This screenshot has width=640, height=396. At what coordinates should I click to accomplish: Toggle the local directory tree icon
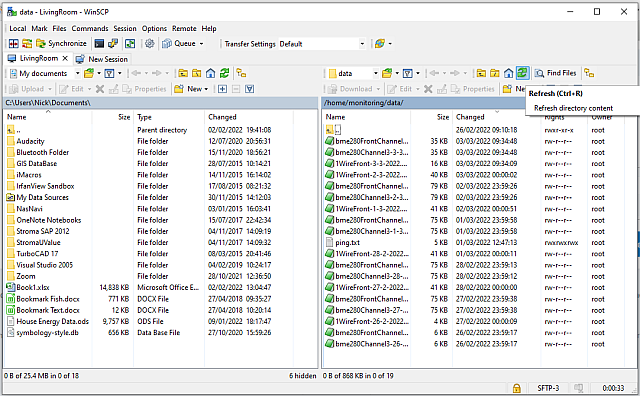point(241,73)
